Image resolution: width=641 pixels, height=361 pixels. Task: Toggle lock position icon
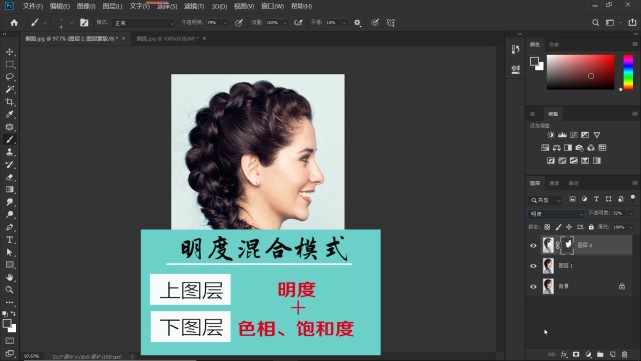pyautogui.click(x=569, y=227)
